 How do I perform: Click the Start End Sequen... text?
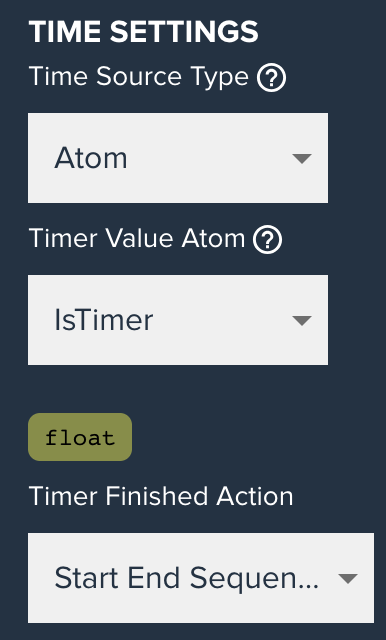click(x=186, y=578)
